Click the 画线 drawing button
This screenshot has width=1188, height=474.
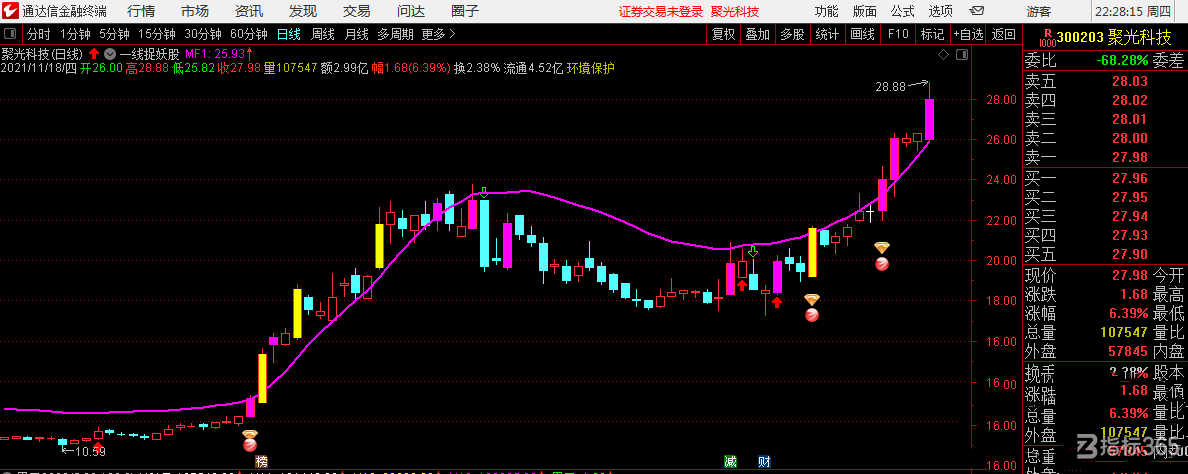point(862,34)
